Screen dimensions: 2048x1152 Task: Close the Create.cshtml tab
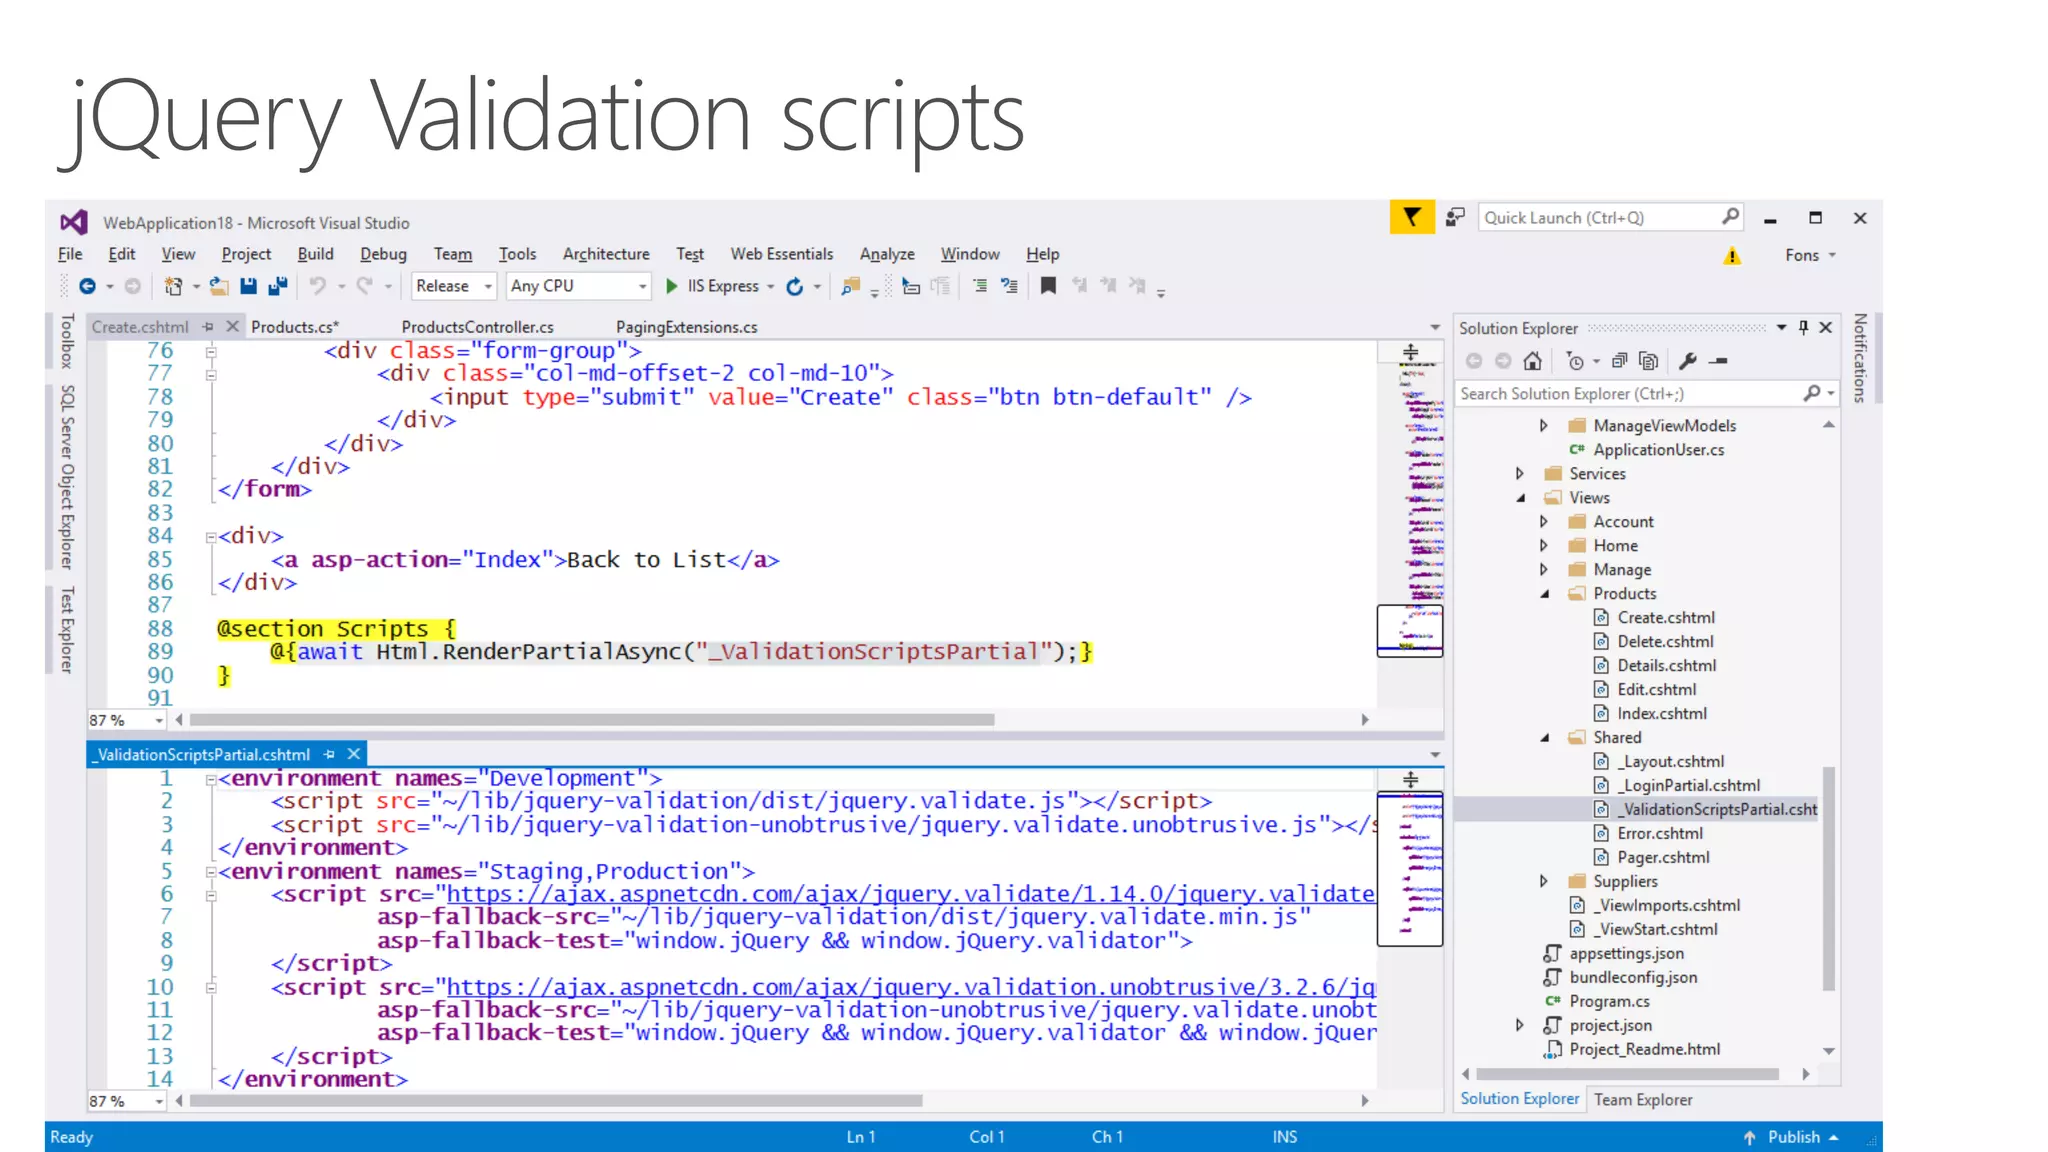232,327
